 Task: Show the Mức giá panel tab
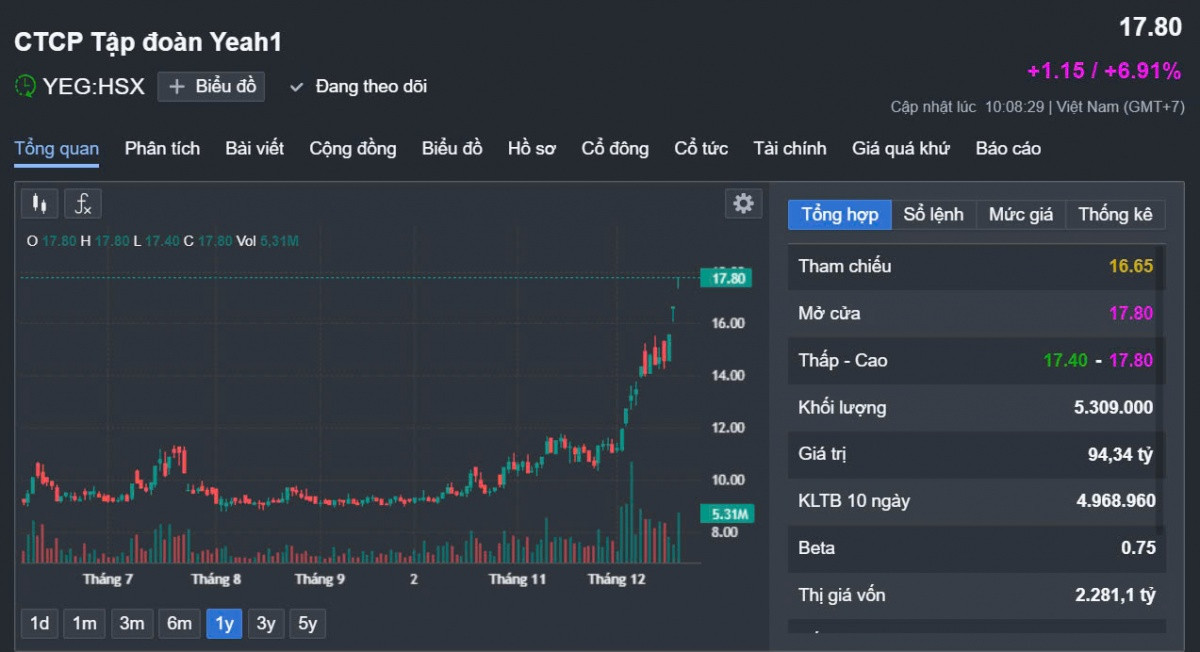tap(1020, 214)
